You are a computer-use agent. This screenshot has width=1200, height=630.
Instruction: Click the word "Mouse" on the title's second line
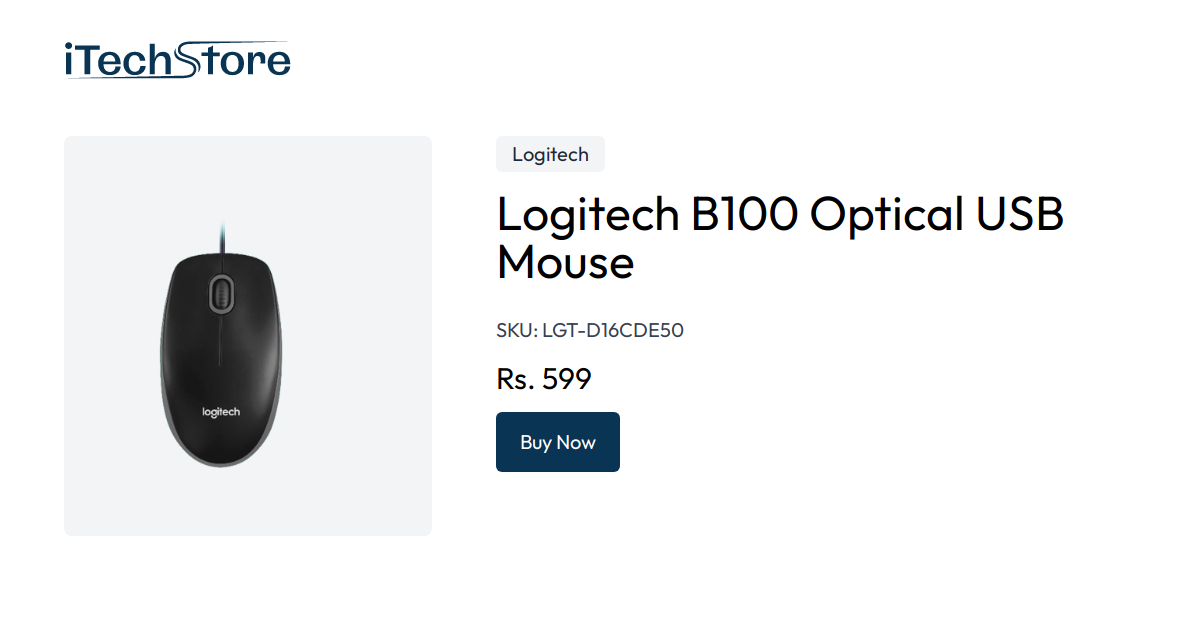[x=566, y=263]
